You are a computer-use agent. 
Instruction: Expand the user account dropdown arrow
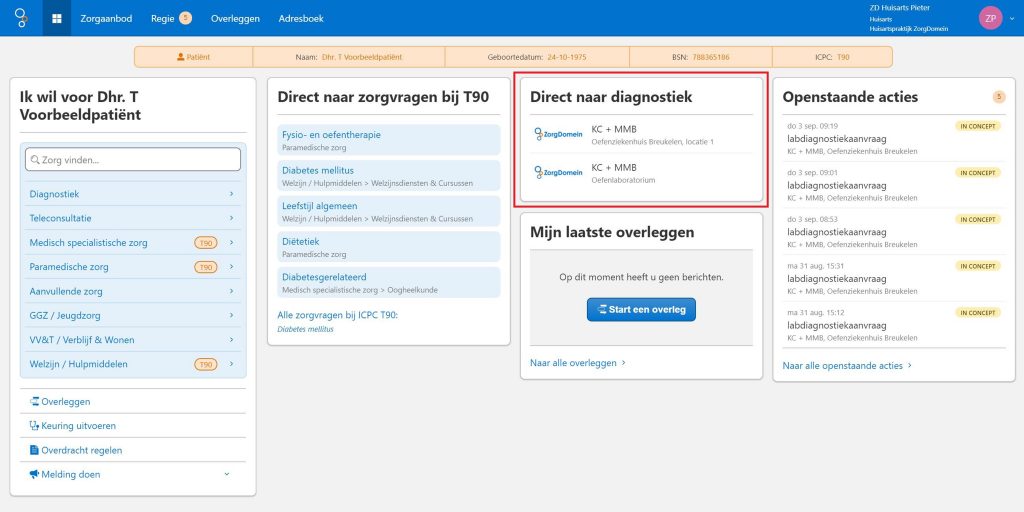tap(1014, 18)
